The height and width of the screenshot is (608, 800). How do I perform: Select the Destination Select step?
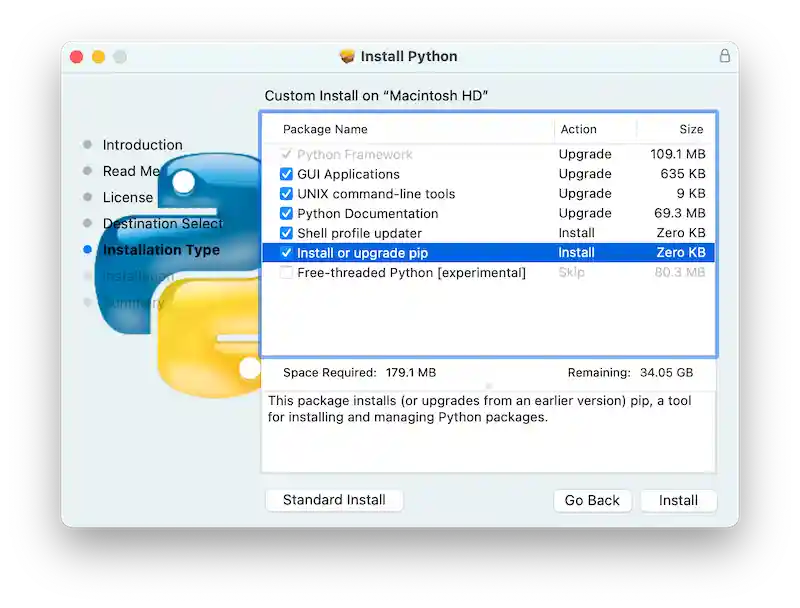pyautogui.click(x=163, y=223)
